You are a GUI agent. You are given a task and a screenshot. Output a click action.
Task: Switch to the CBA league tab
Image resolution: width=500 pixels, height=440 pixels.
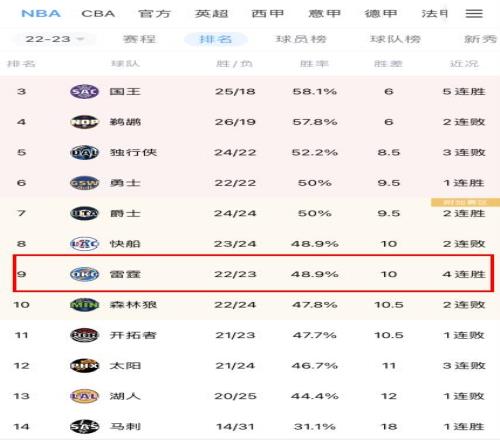click(x=98, y=14)
